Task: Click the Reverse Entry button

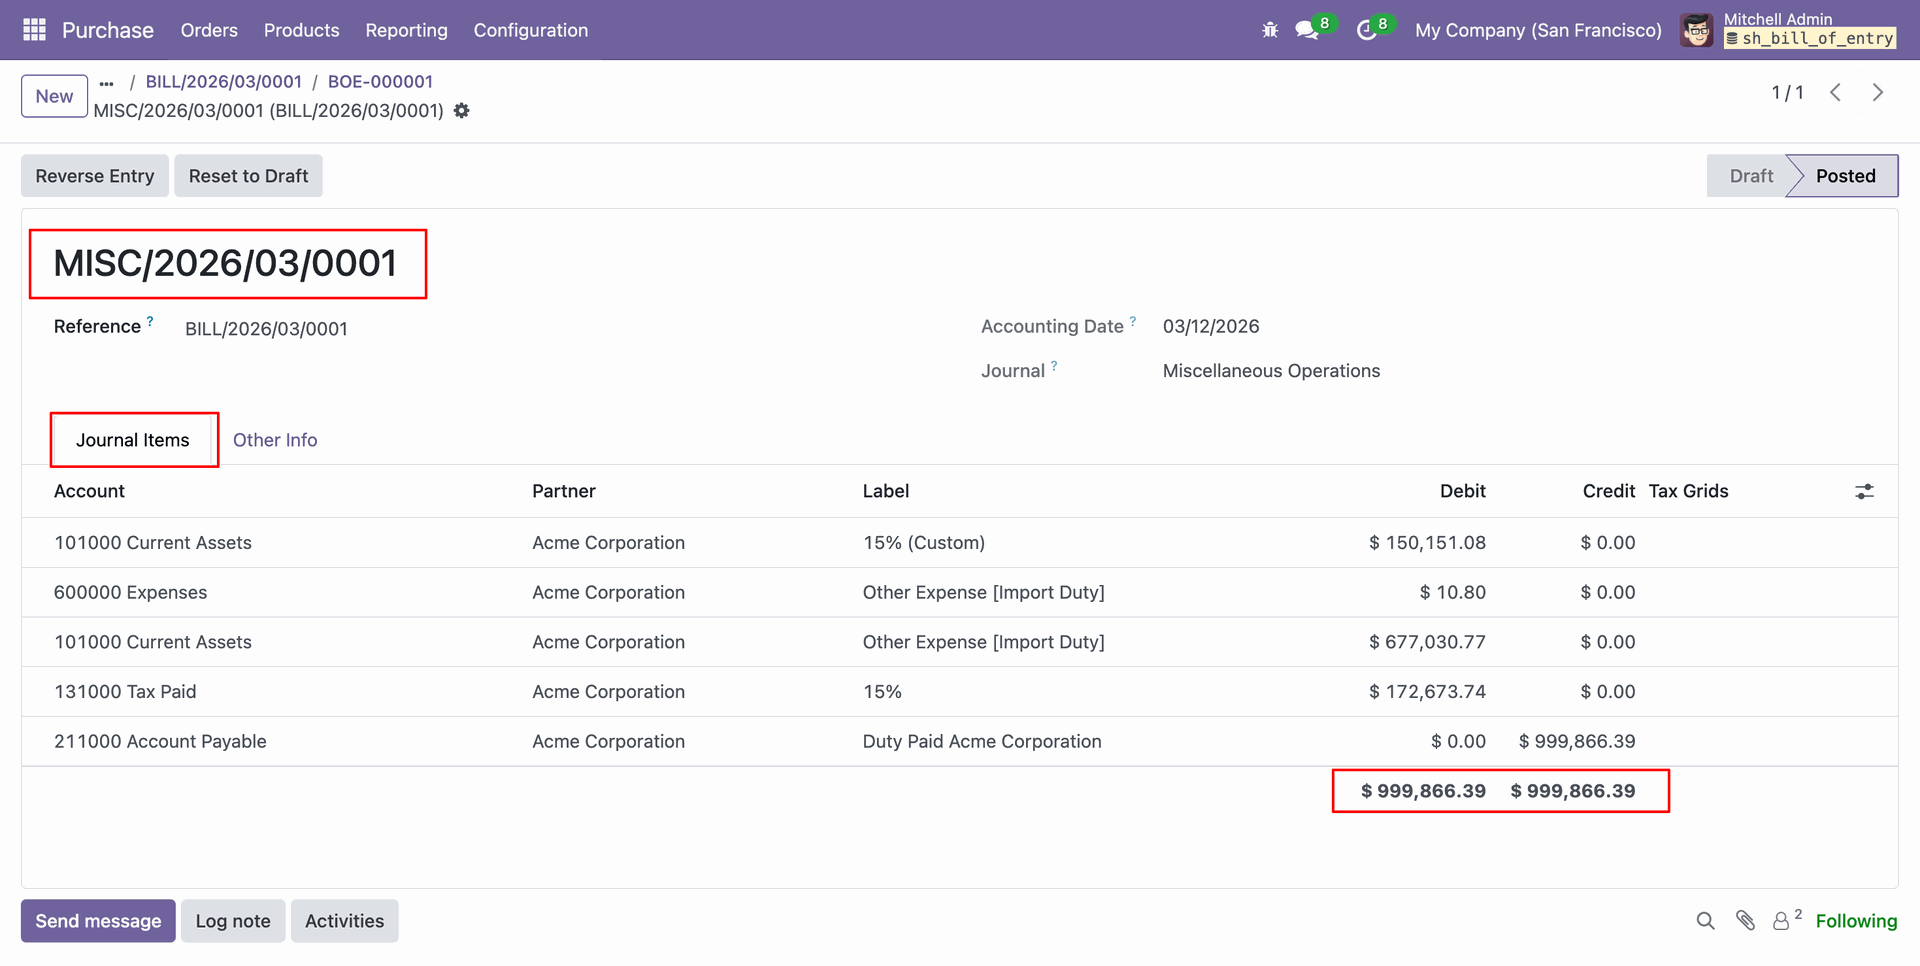Action: [95, 176]
